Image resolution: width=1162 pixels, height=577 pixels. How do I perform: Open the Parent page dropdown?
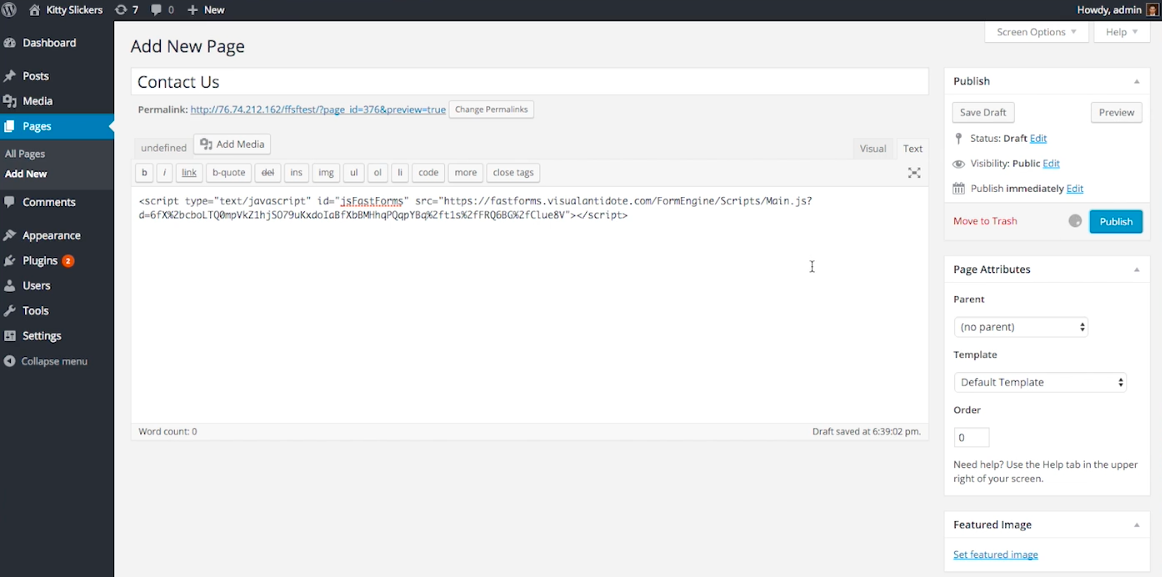(x=1021, y=327)
